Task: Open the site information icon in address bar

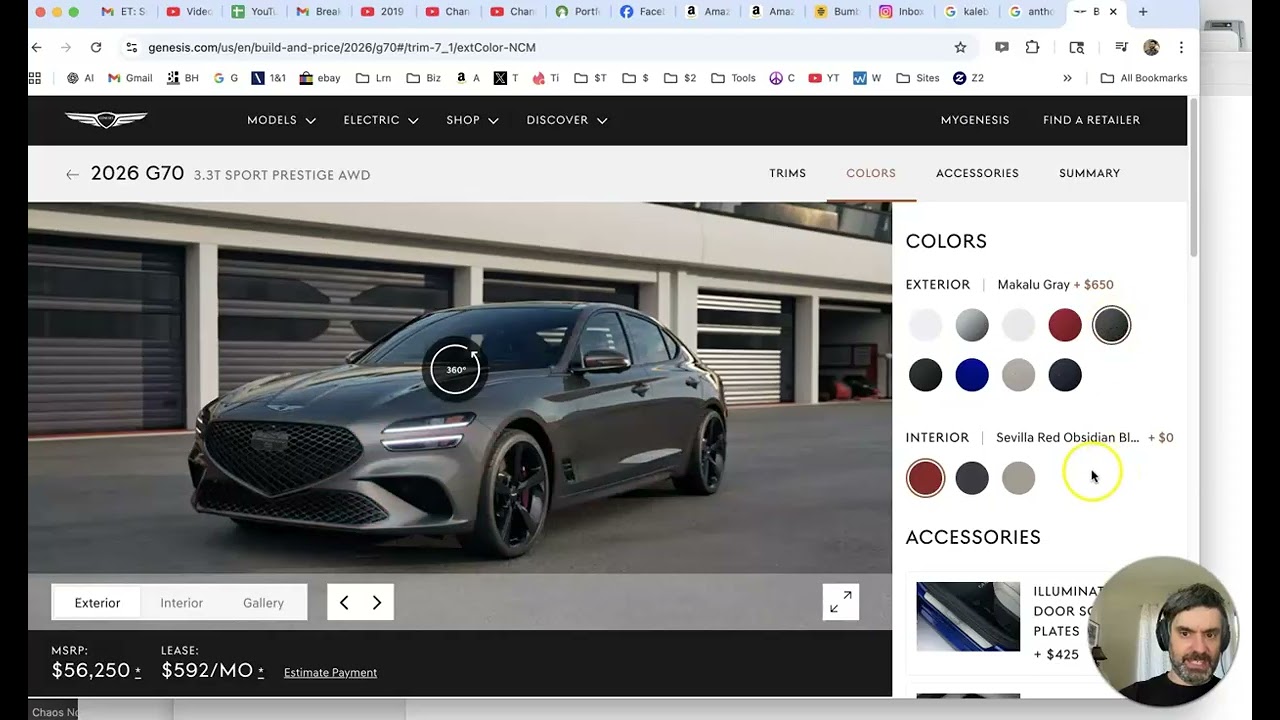Action: coord(131,47)
